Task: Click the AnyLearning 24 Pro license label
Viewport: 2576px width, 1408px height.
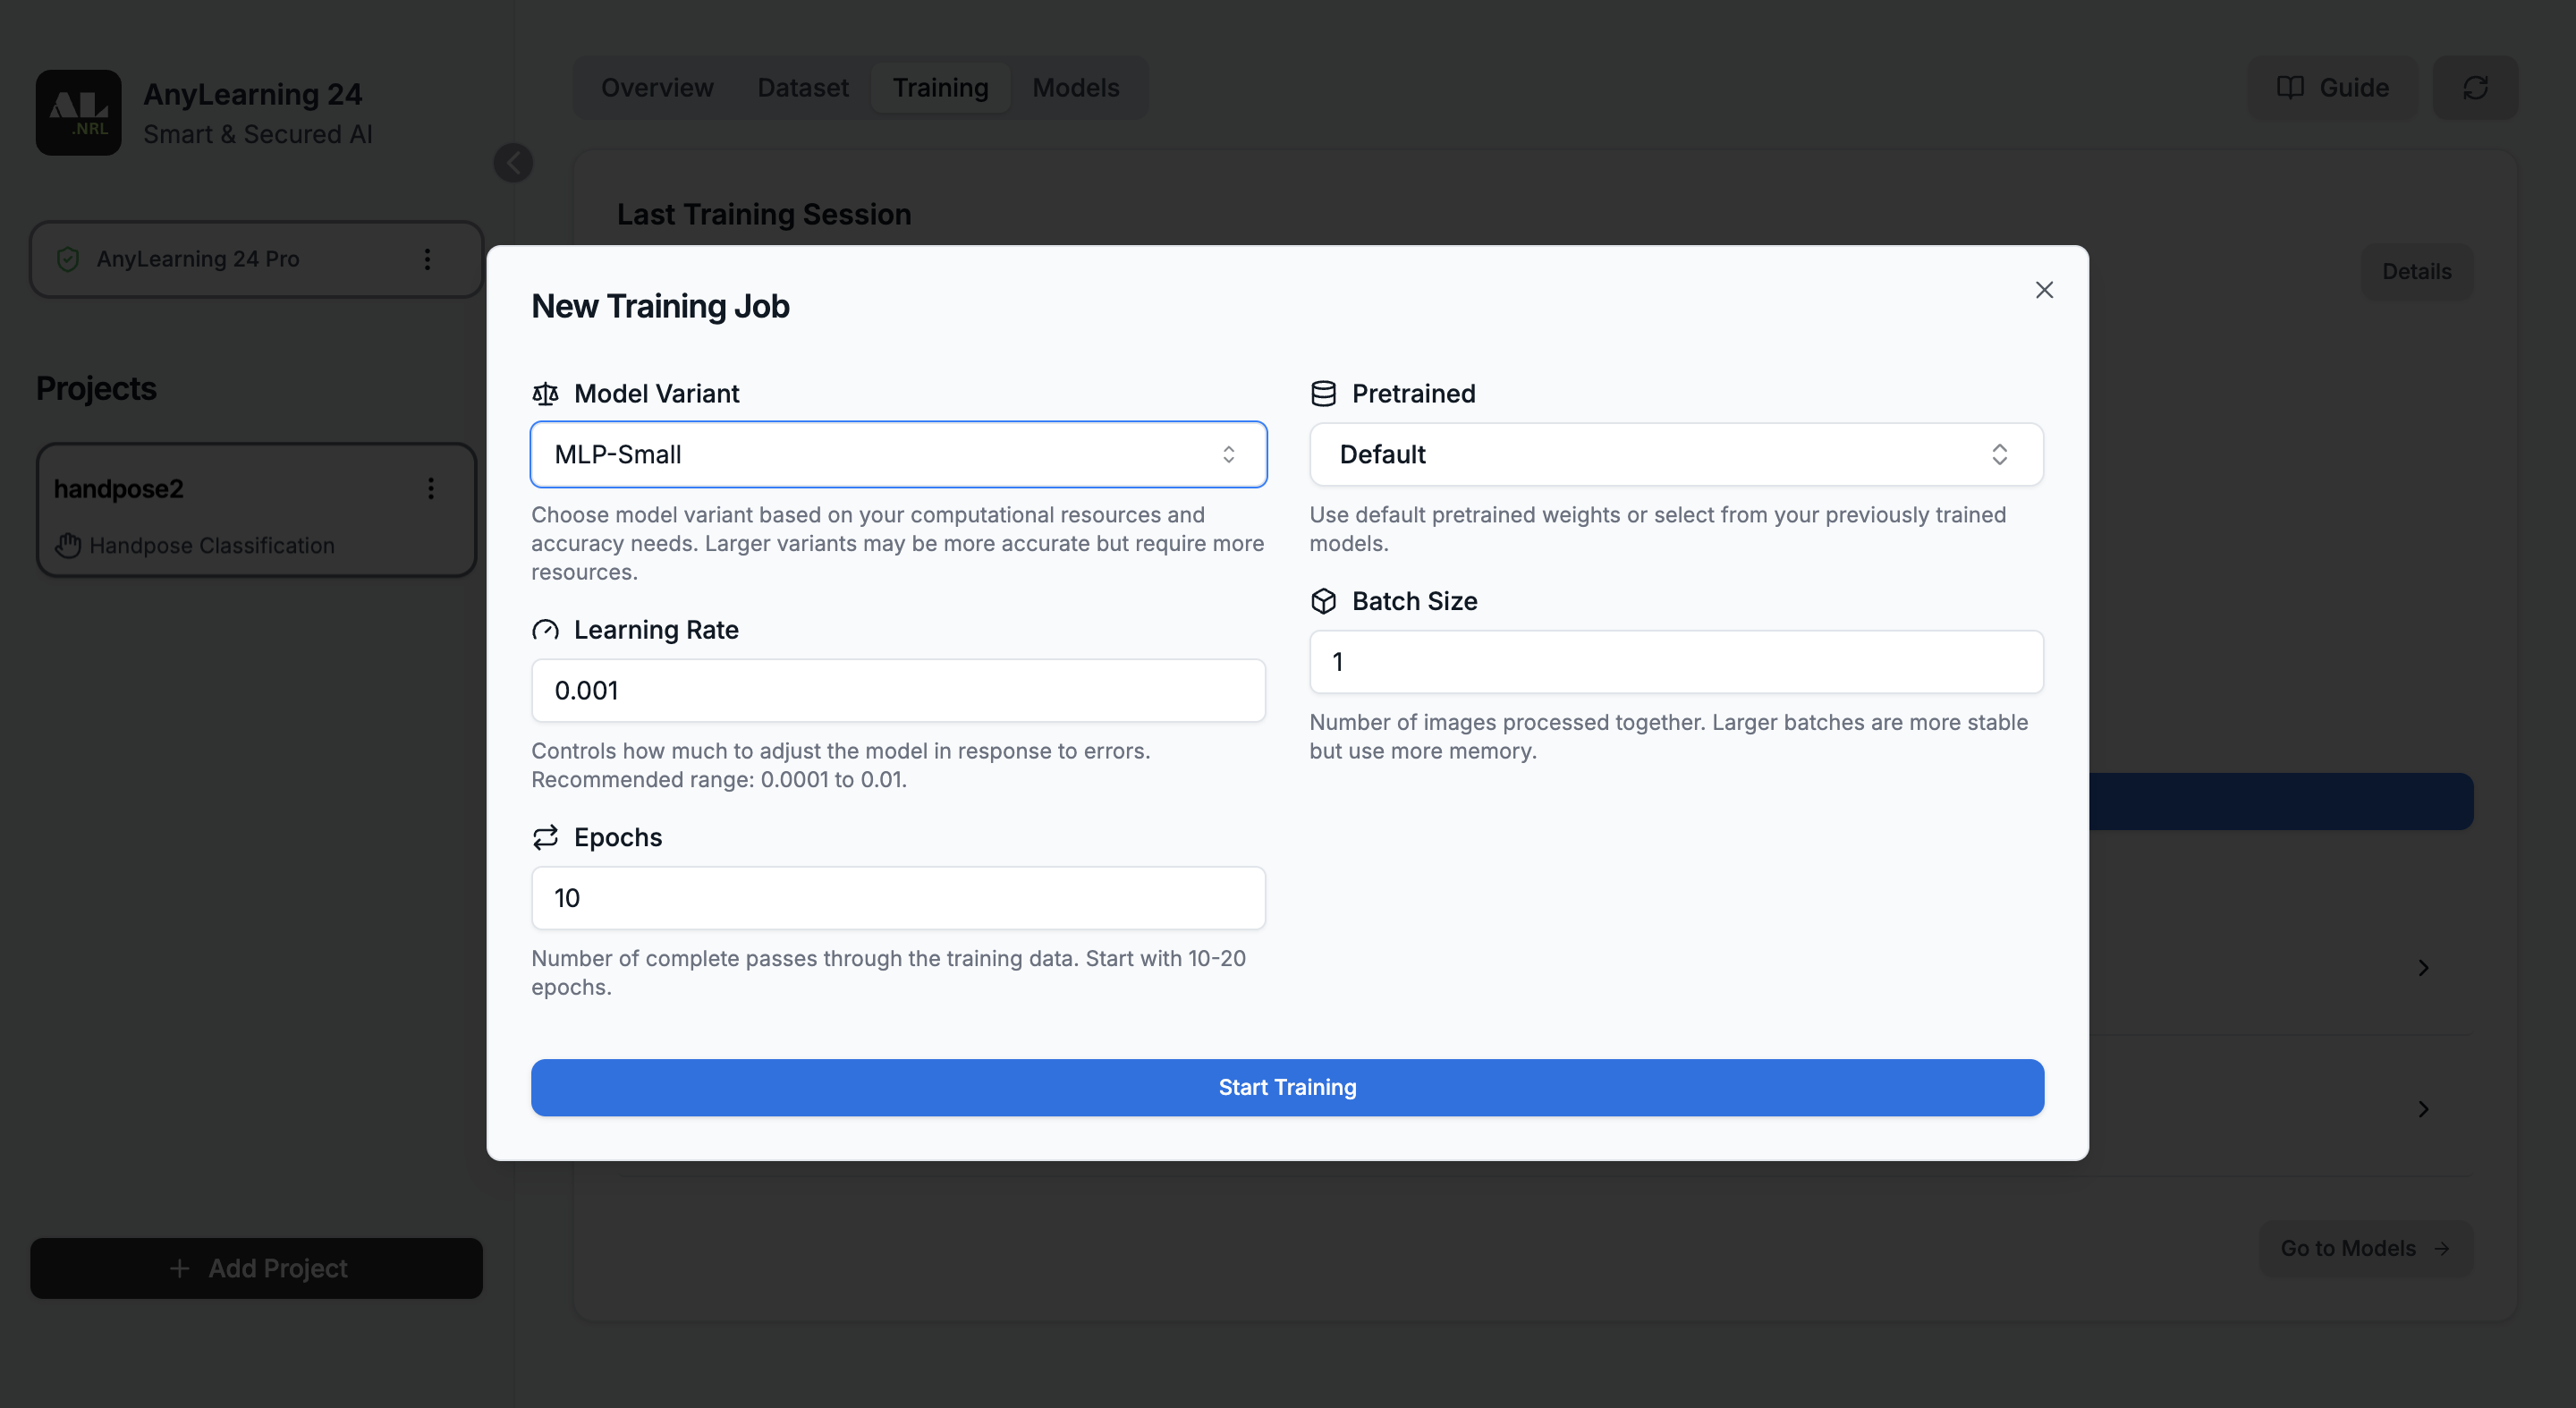Action: pos(198,259)
